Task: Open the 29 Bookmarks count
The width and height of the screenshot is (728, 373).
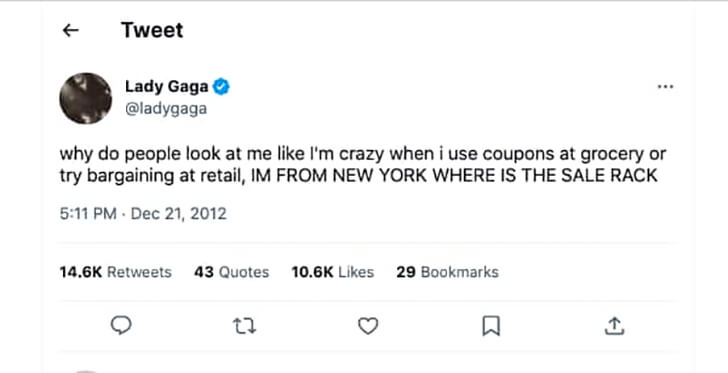Action: coord(448,272)
